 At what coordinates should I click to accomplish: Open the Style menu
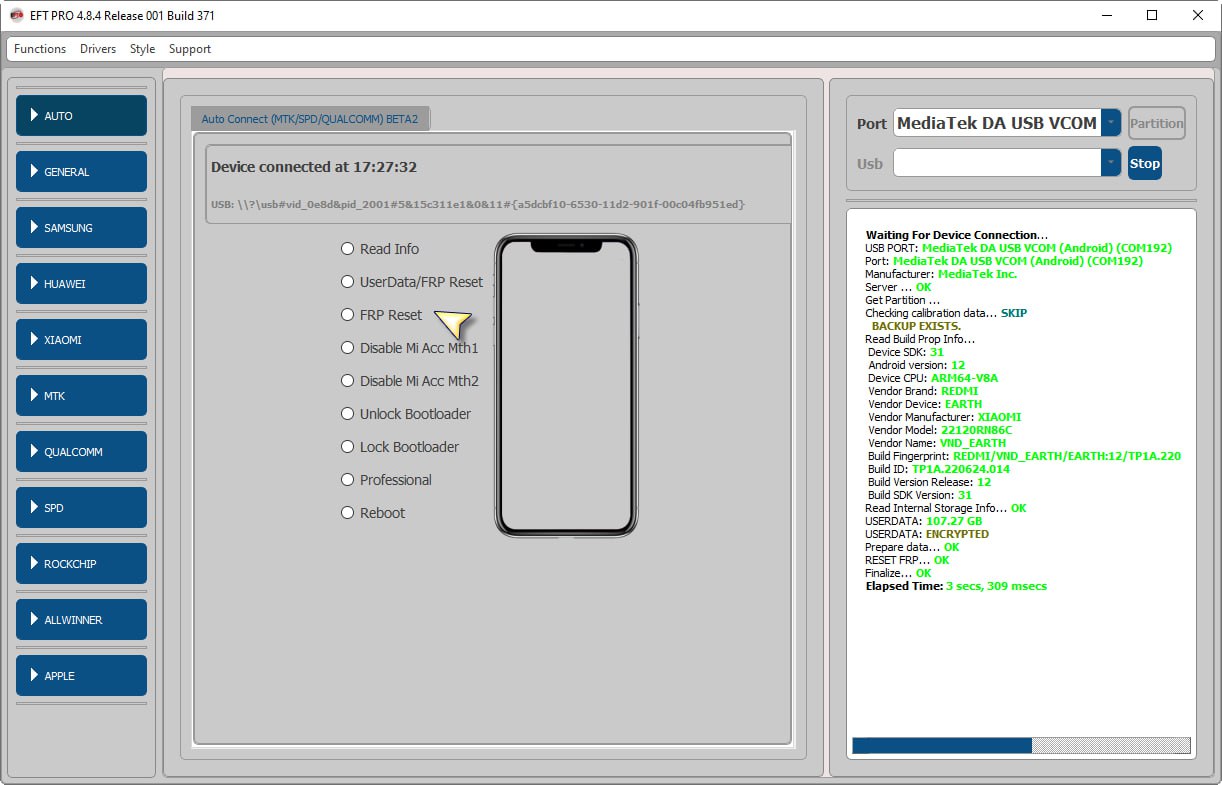(x=142, y=49)
